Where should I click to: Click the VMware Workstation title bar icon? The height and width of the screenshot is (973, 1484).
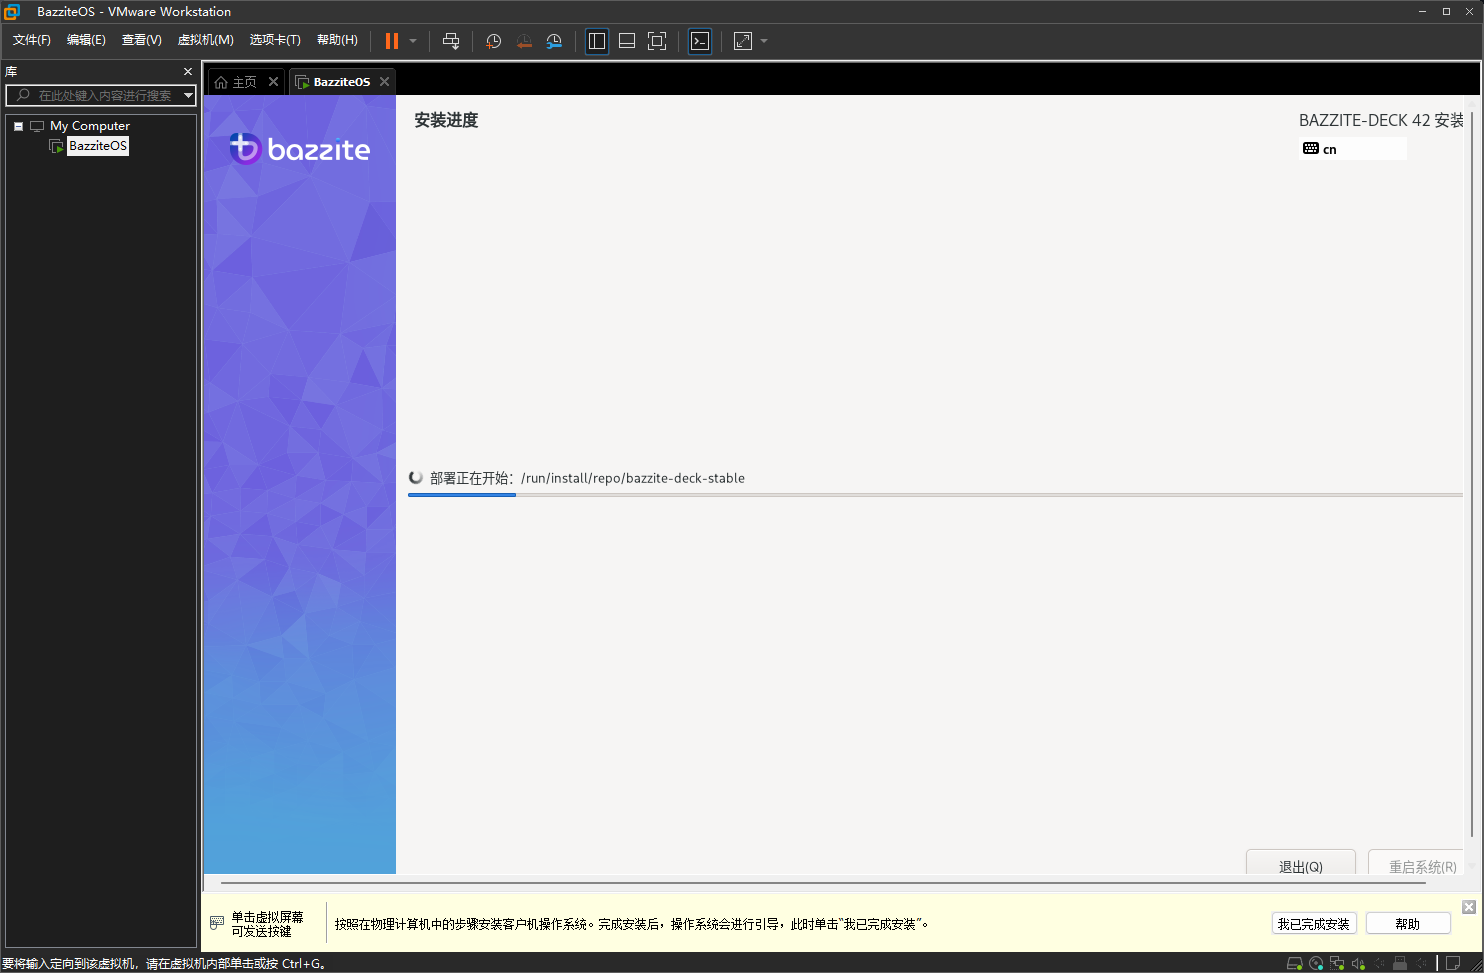pos(12,11)
